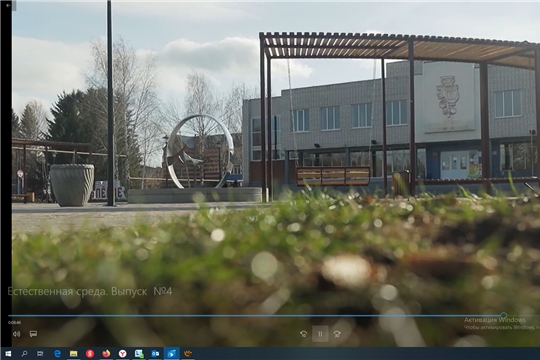540x360 pixels.
Task: Click the seek bar position handle
Action: 503,315
